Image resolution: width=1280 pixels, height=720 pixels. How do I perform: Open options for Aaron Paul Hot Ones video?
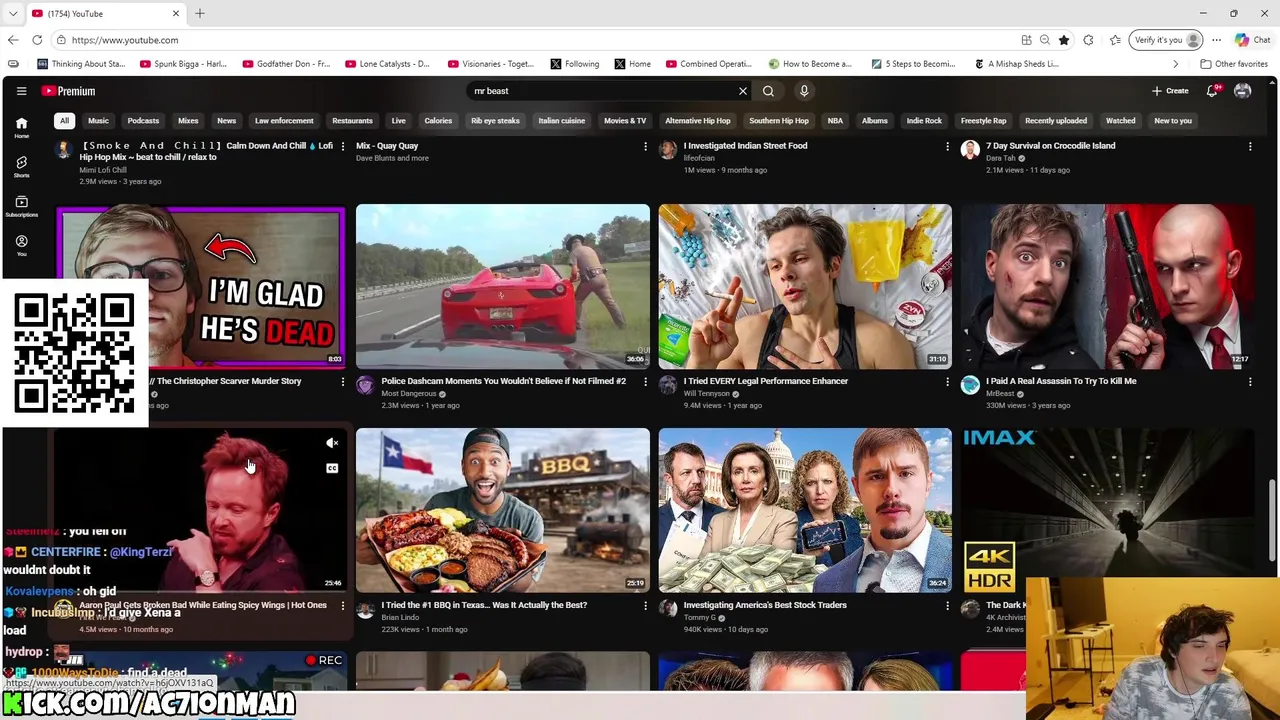pyautogui.click(x=342, y=606)
